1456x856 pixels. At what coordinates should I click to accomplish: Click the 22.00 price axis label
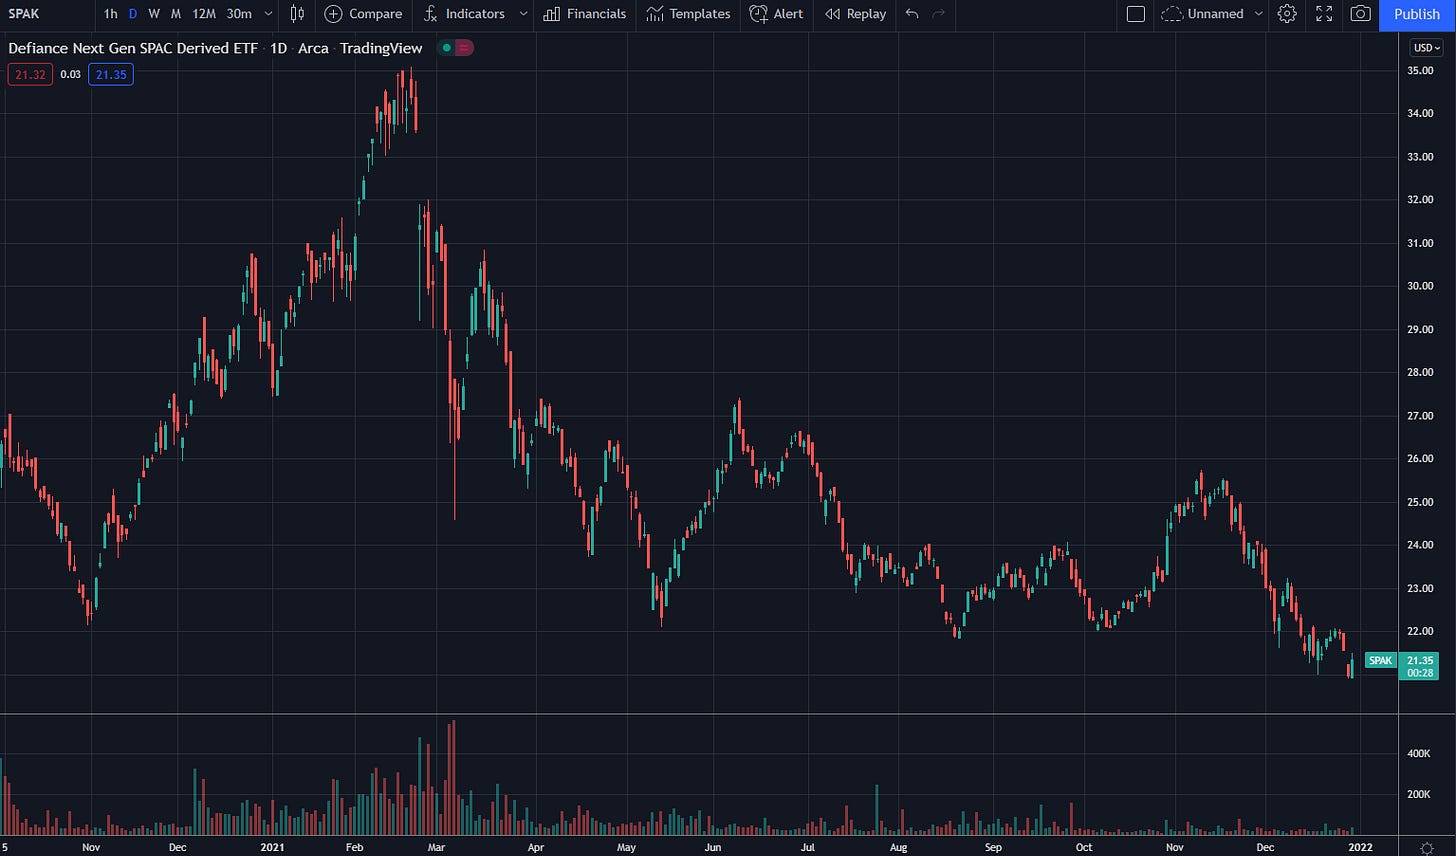coord(1421,631)
